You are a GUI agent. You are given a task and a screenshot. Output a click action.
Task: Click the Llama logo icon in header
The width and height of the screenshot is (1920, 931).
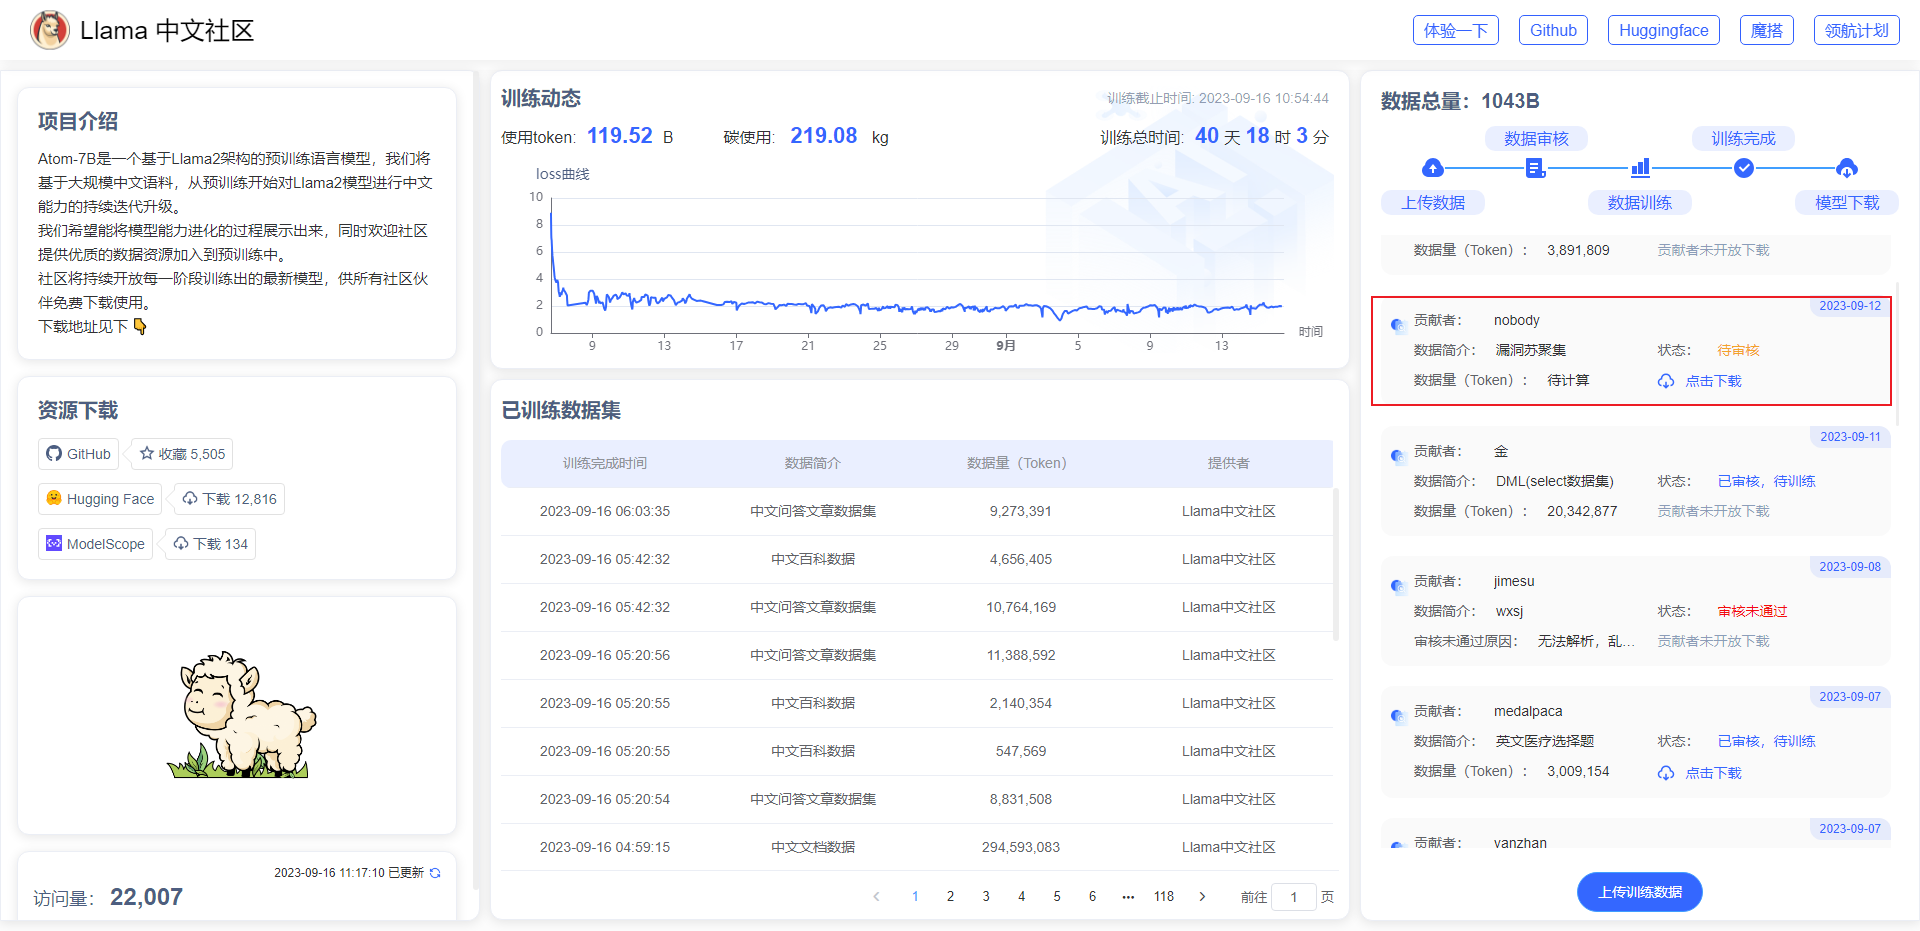(x=49, y=30)
